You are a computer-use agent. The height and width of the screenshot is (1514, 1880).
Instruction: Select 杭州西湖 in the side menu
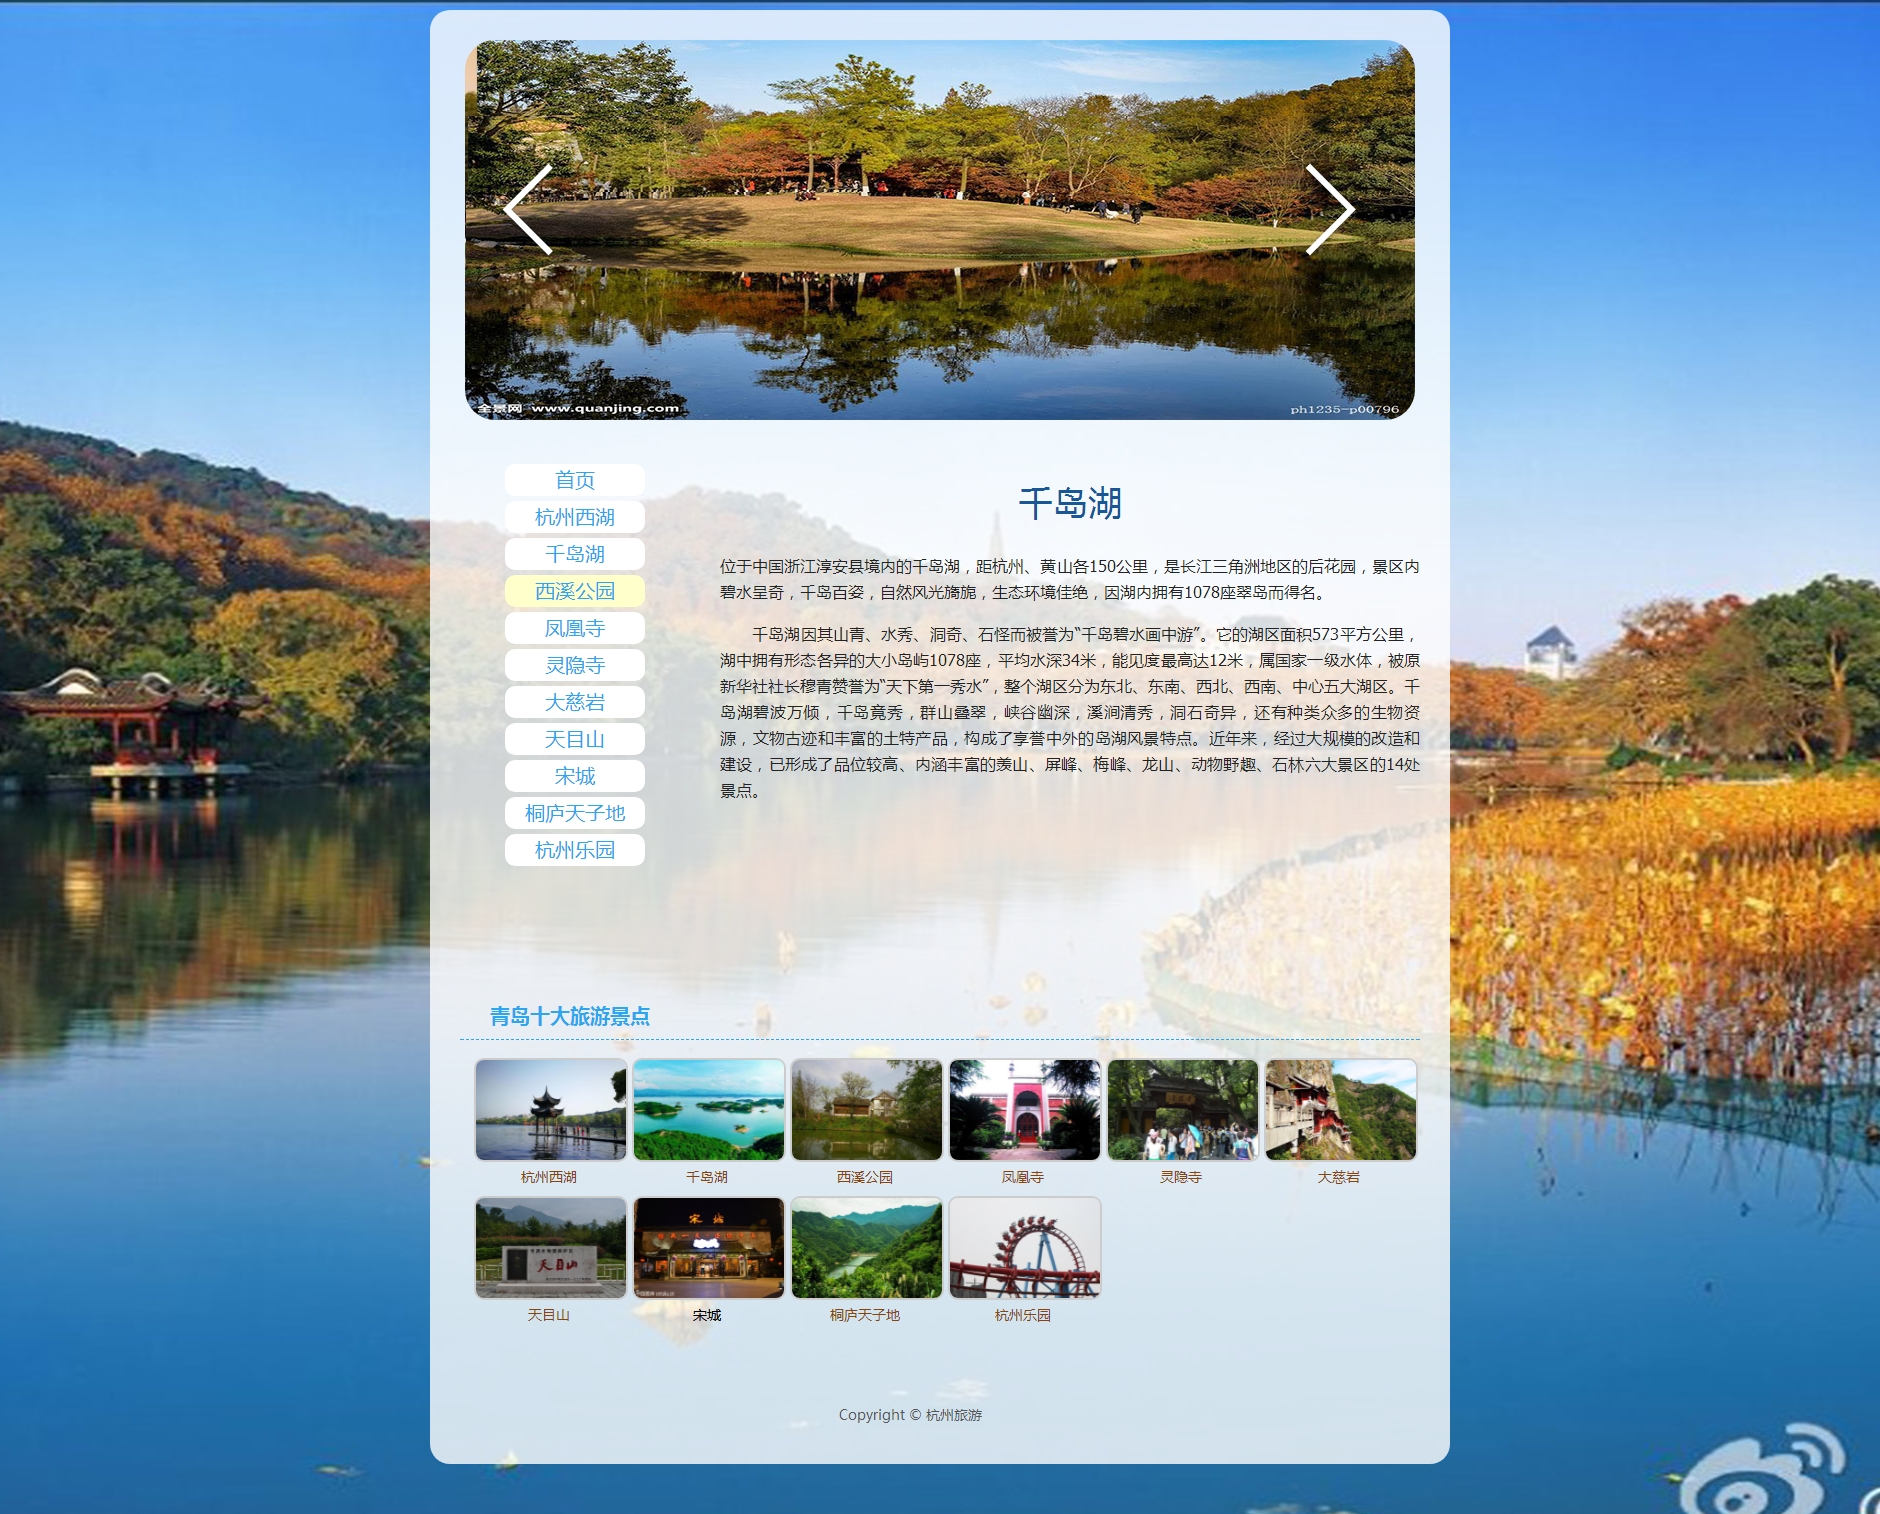pyautogui.click(x=574, y=517)
